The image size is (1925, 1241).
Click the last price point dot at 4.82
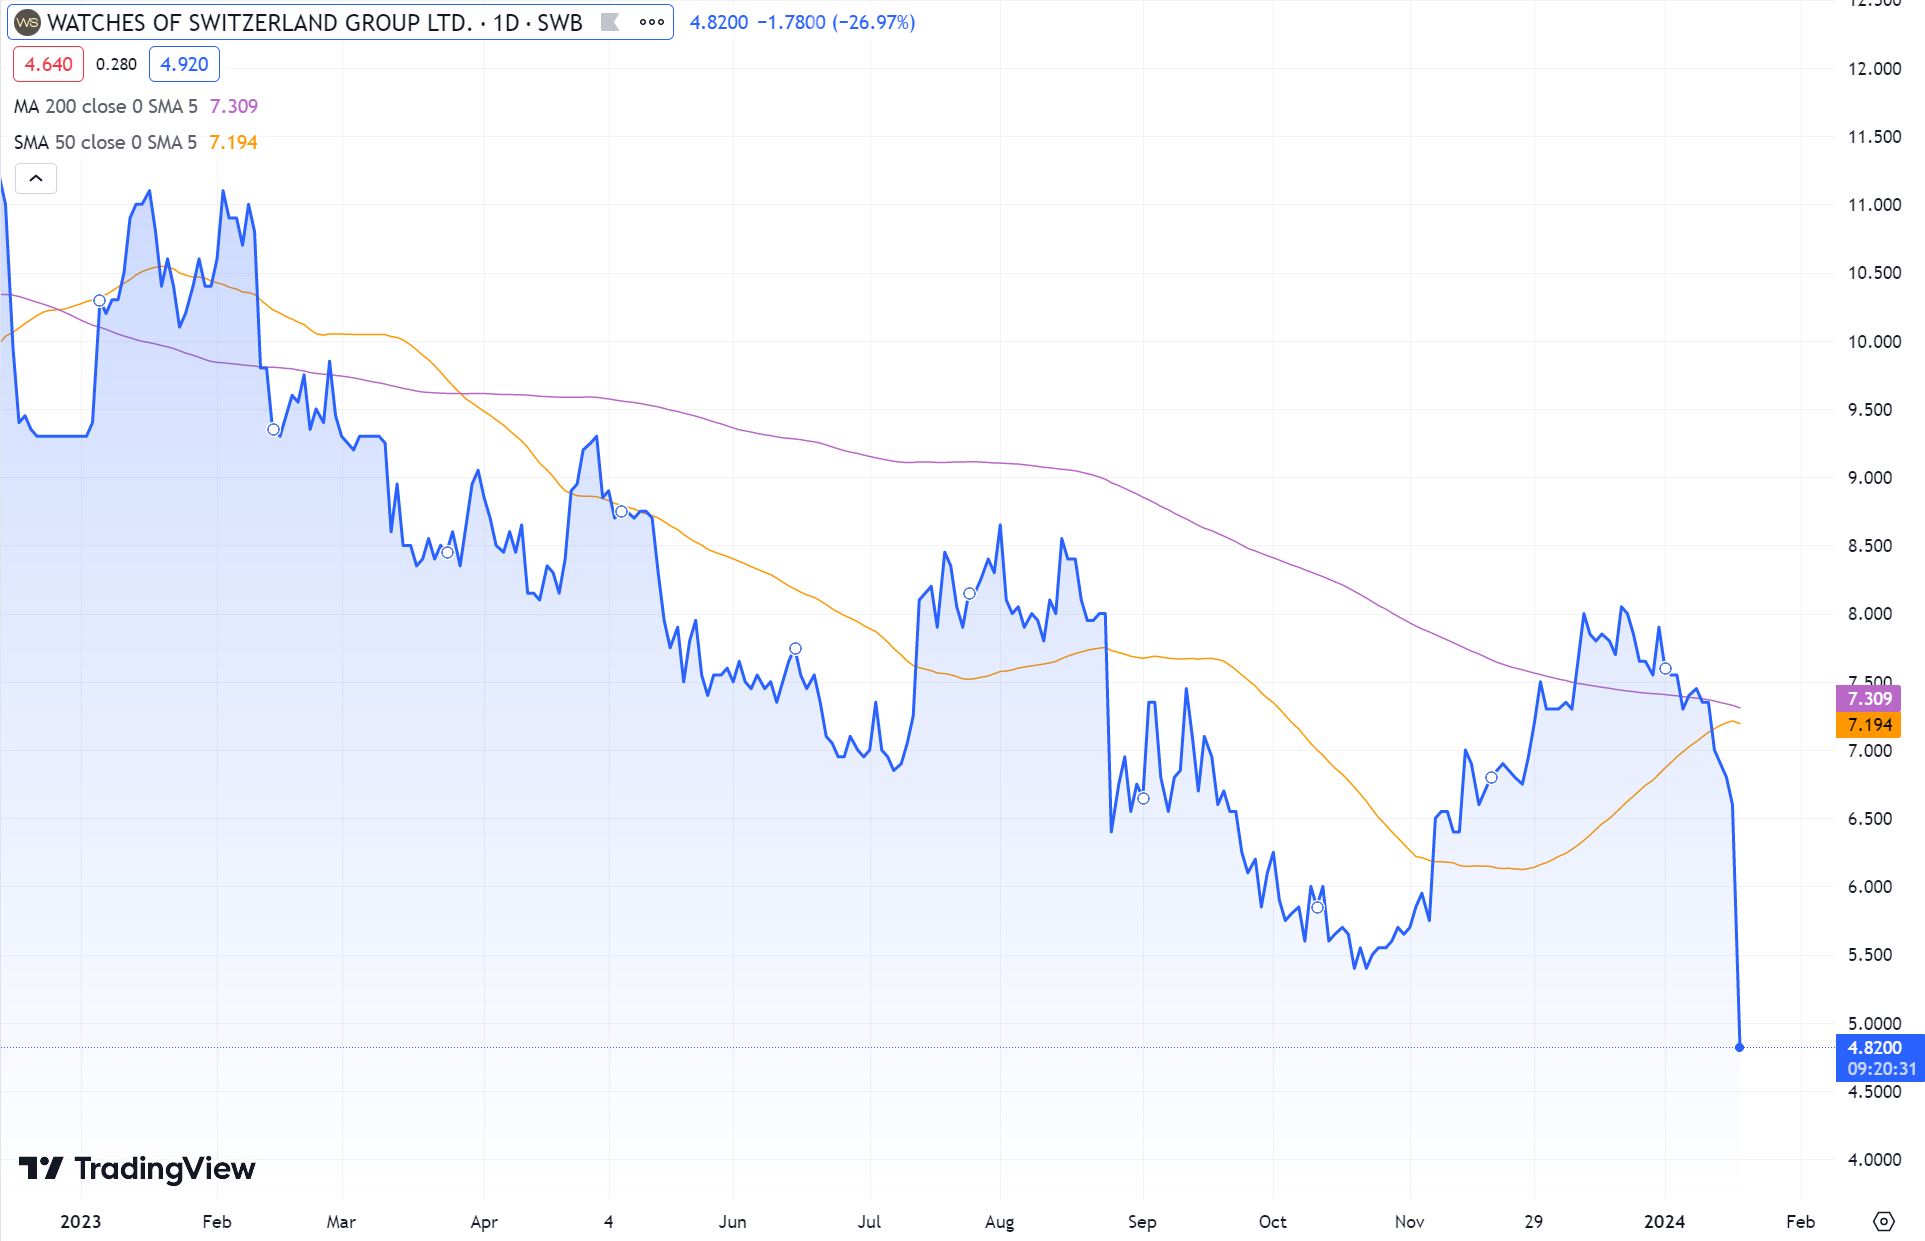pyautogui.click(x=1740, y=1047)
